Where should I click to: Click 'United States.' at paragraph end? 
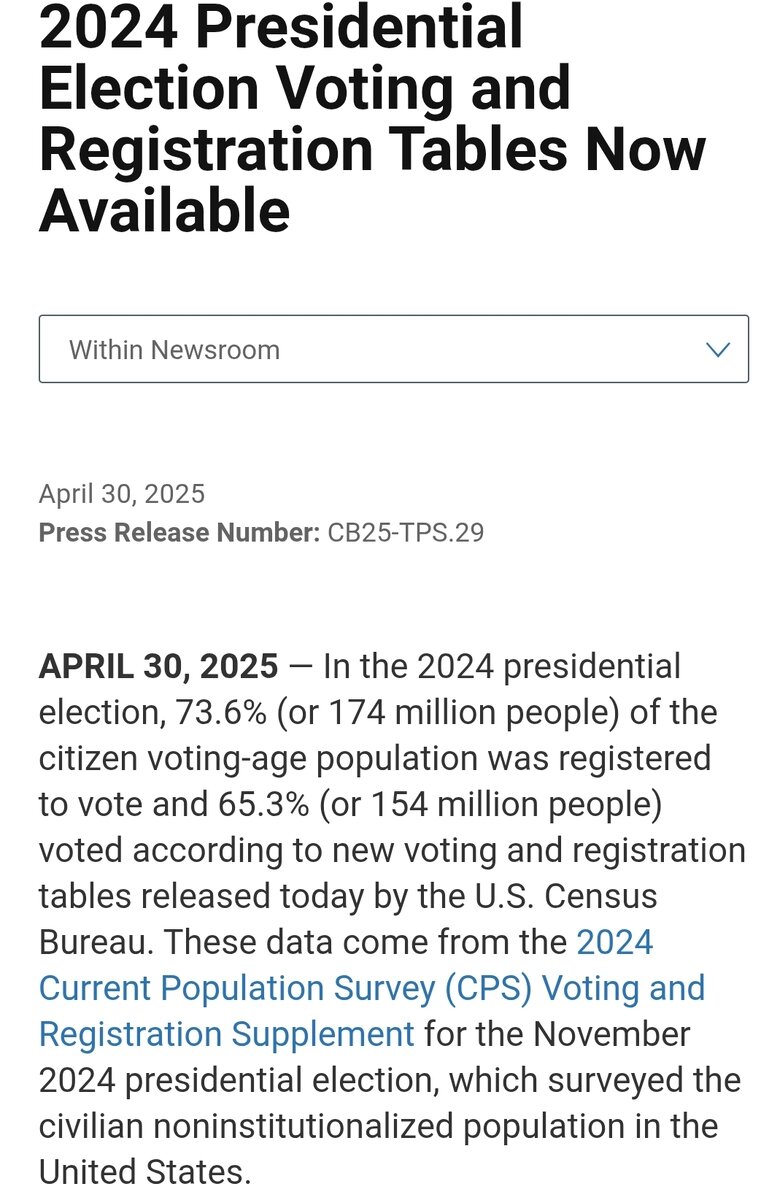click(x=144, y=1172)
